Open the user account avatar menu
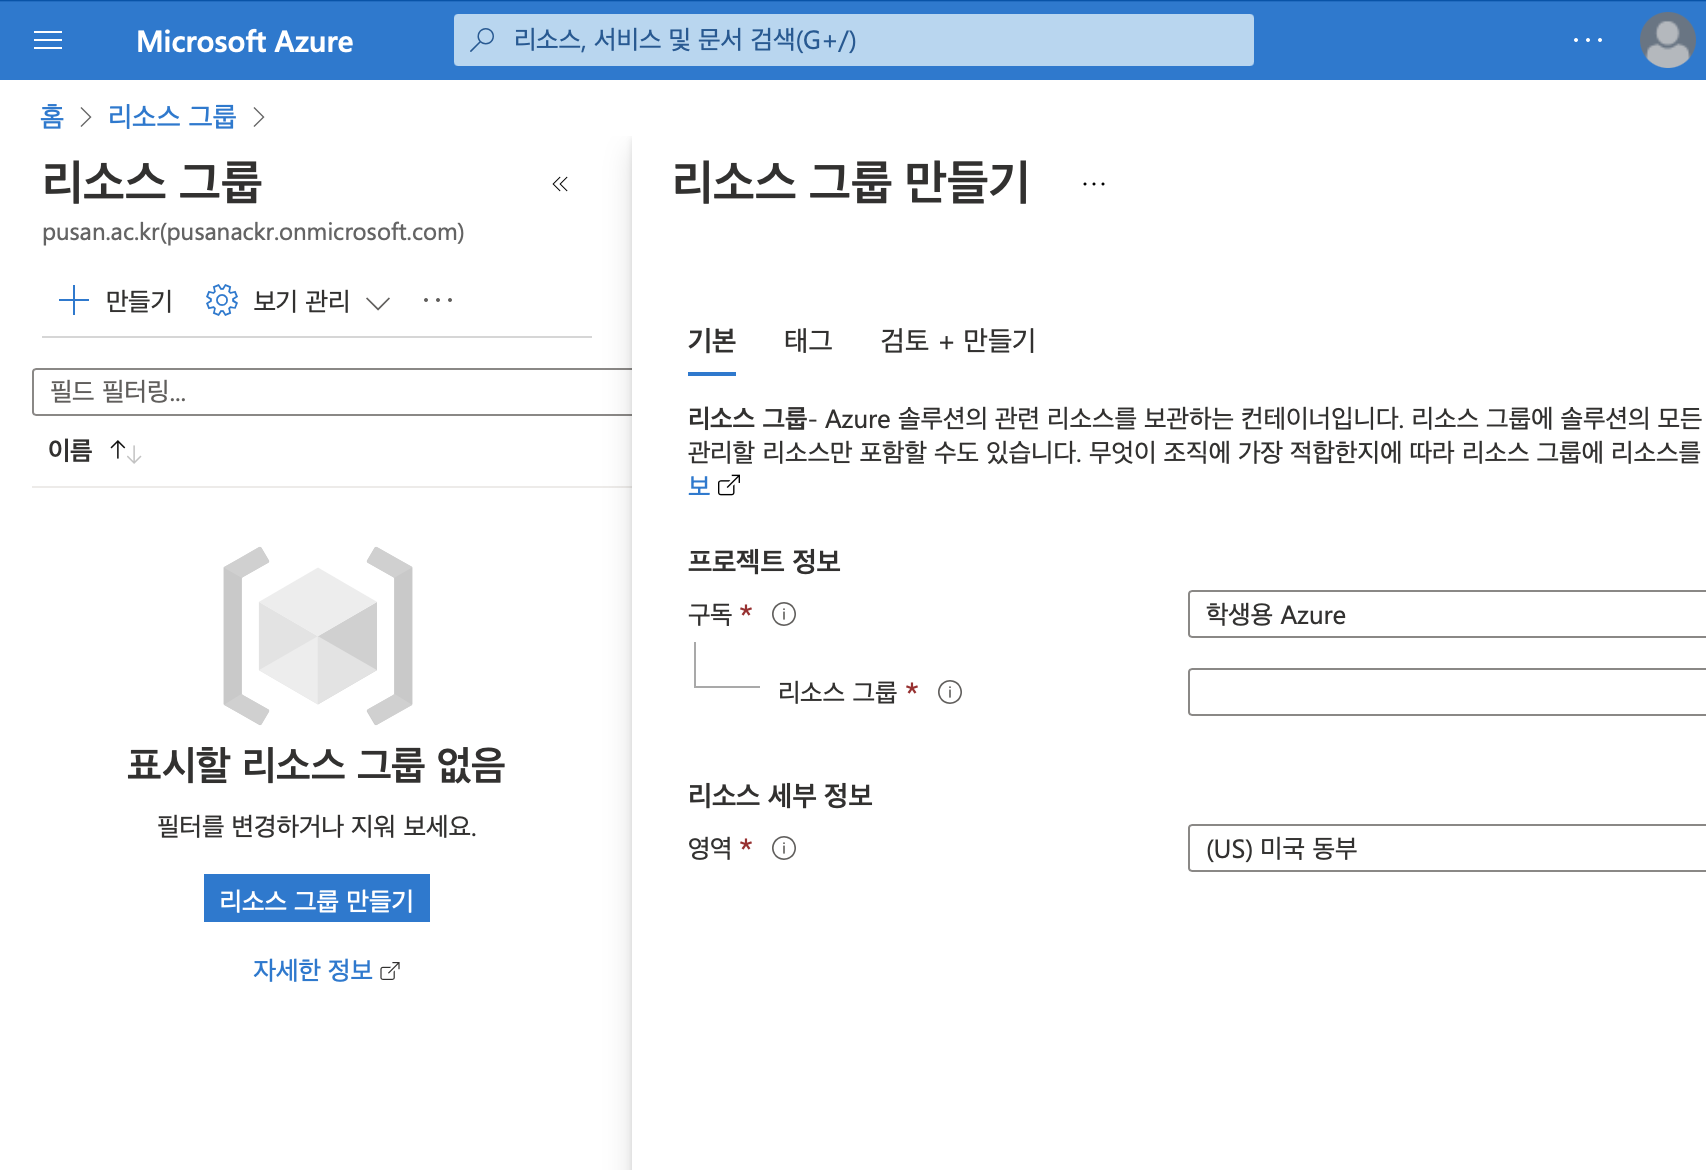This screenshot has width=1706, height=1170. pos(1667,40)
